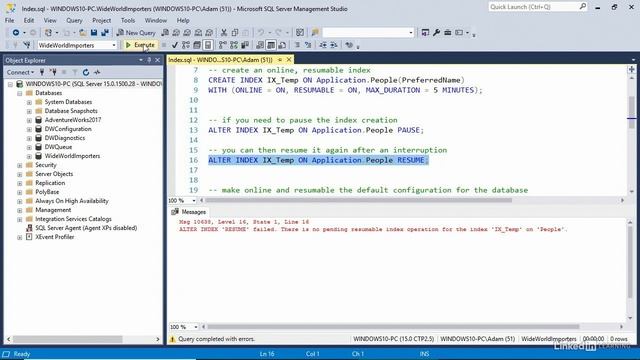
Task: Click the Display Estimated Execution Plan icon
Action: 186,45
